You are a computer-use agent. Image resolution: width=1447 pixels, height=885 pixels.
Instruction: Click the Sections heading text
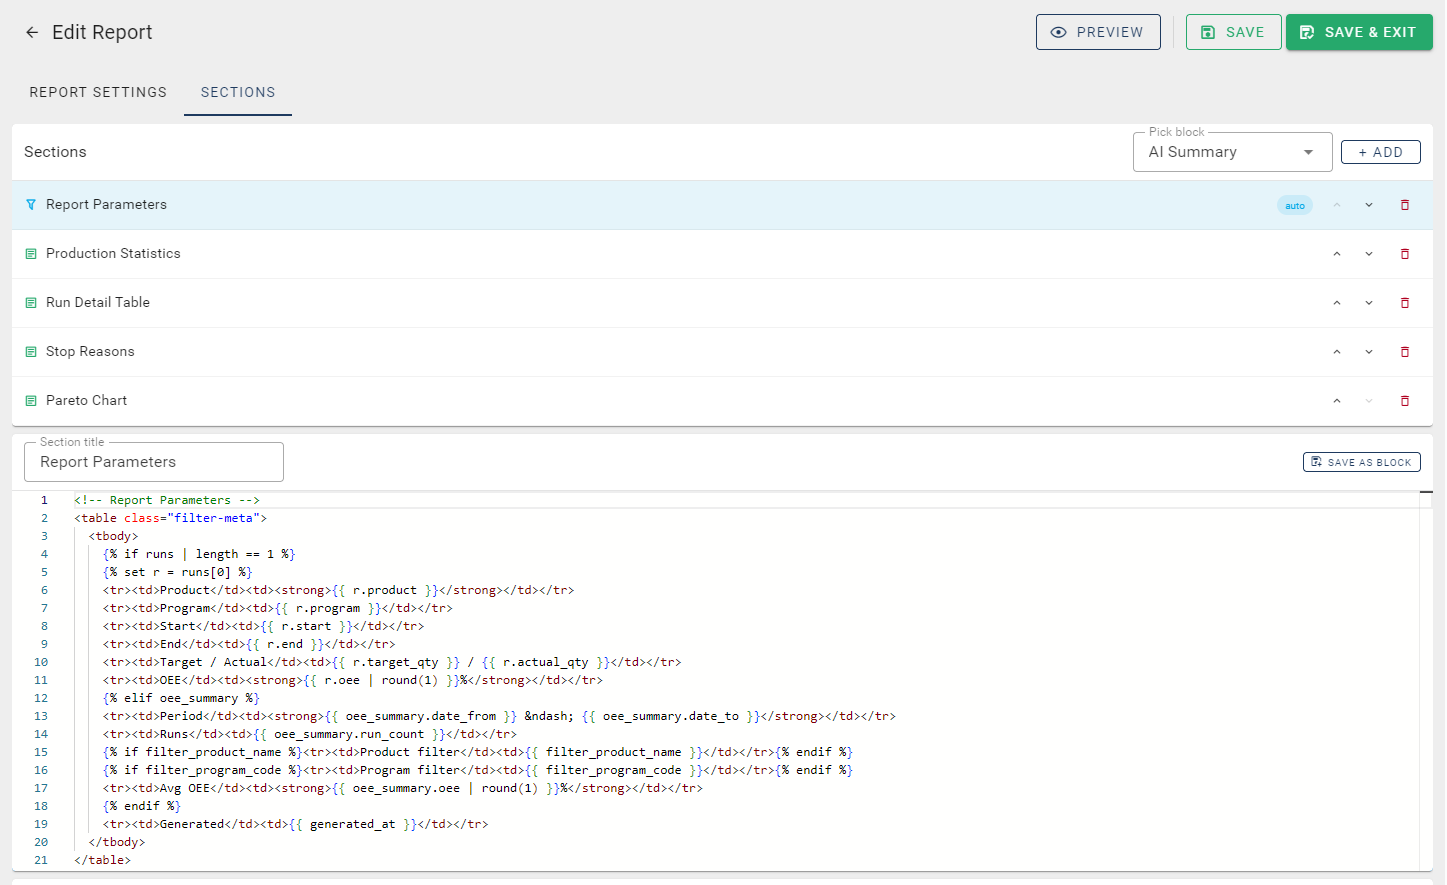(x=55, y=152)
